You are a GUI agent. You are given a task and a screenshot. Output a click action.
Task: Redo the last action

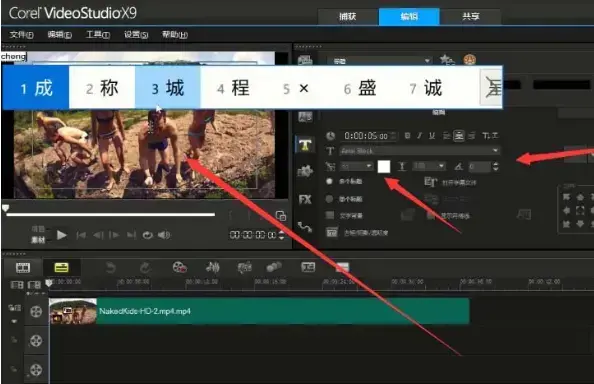[145, 268]
